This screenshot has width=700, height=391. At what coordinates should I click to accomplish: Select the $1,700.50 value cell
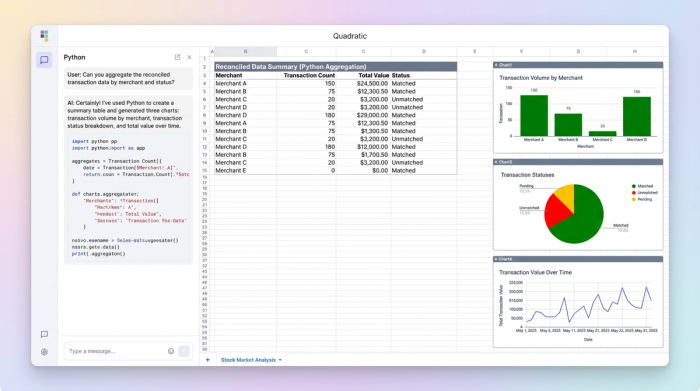click(x=363, y=155)
